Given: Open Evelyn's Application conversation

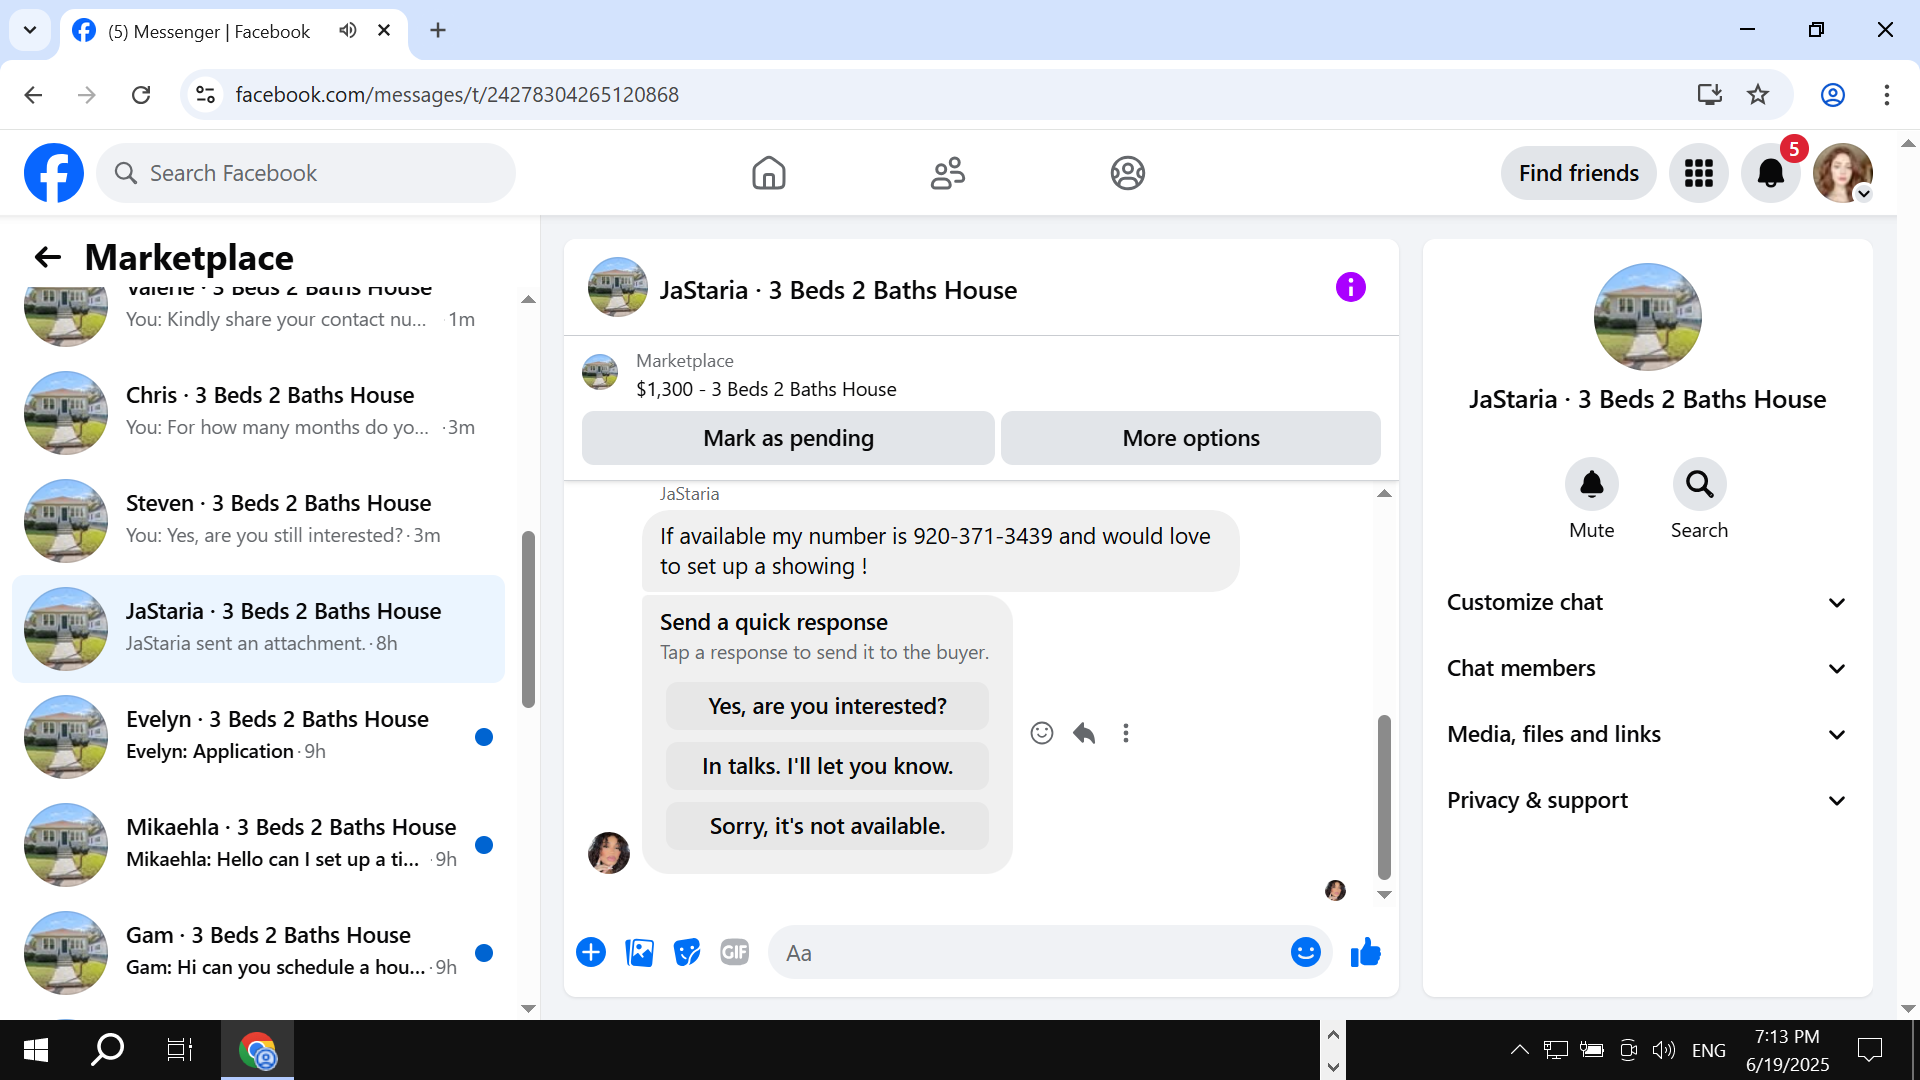Looking at the screenshot, I should [x=259, y=736].
